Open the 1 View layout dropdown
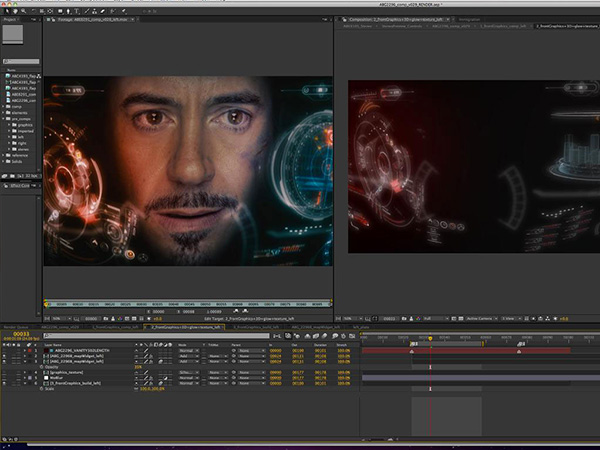This screenshot has width=600, height=450. coord(512,318)
